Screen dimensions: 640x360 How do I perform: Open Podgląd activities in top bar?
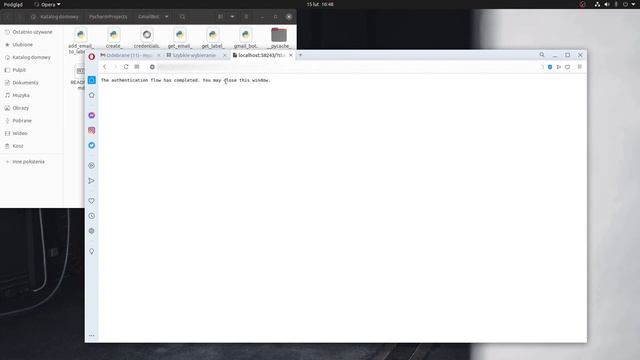pos(13,4)
